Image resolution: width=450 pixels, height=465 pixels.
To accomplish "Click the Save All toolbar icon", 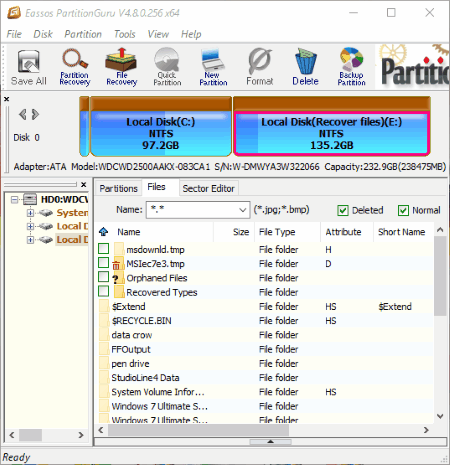I will coord(29,67).
